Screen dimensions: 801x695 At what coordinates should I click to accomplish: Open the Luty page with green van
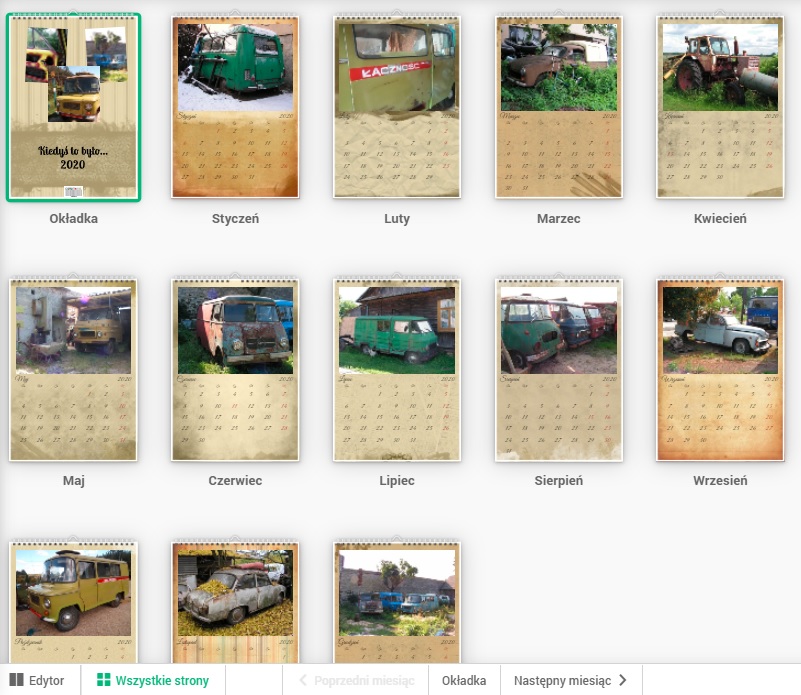(396, 108)
